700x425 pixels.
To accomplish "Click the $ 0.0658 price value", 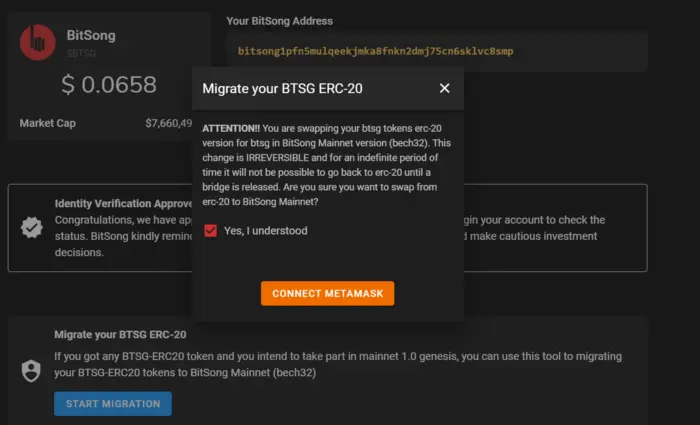I will coord(109,84).
